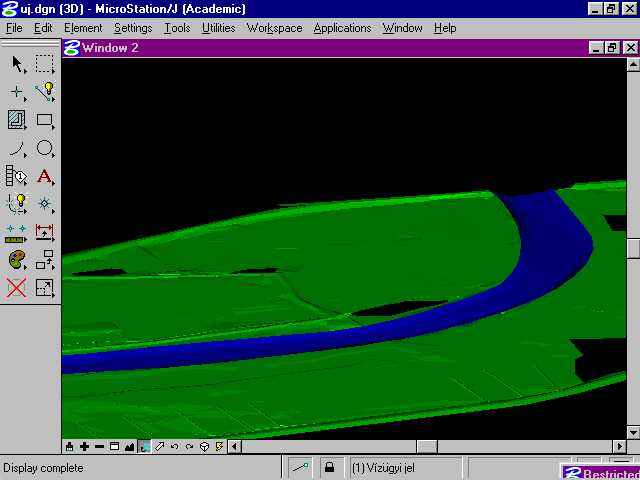
Task: Open the Utilities menu
Action: [x=218, y=28]
